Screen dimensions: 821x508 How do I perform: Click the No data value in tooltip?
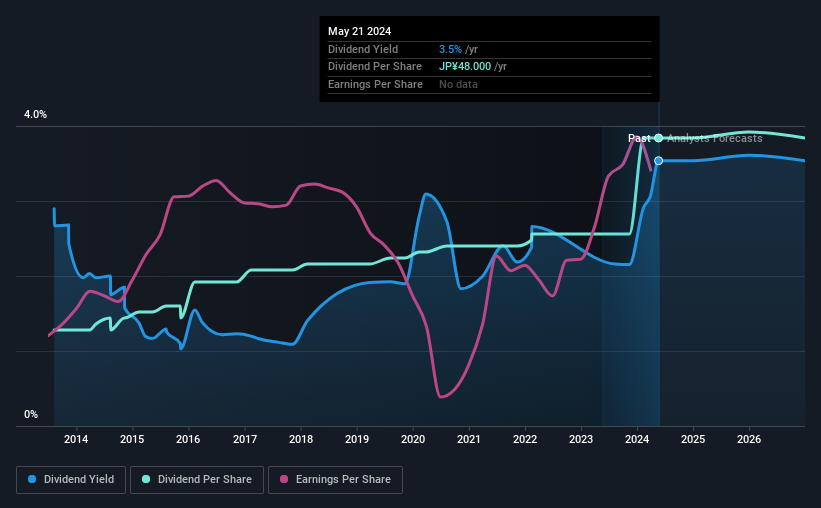point(458,84)
